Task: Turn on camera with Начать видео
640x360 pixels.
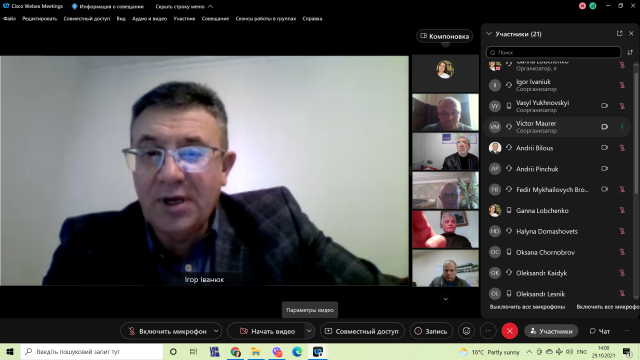Action: (x=267, y=331)
